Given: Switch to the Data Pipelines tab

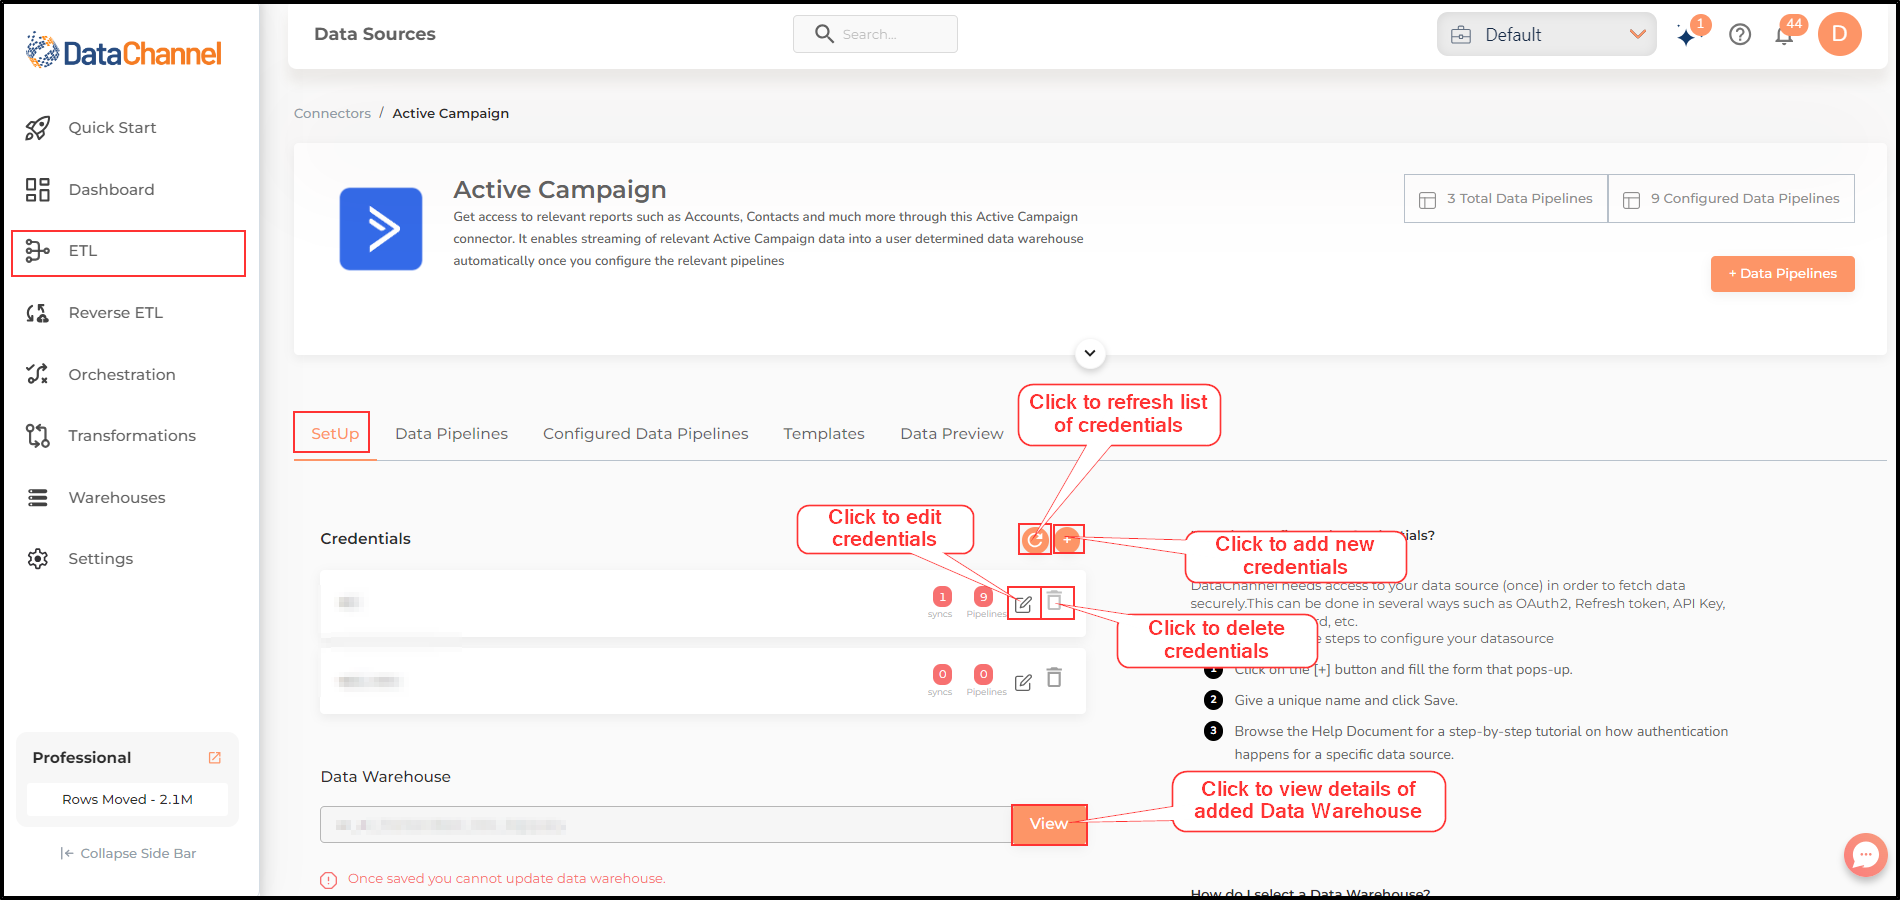Looking at the screenshot, I should click(451, 434).
